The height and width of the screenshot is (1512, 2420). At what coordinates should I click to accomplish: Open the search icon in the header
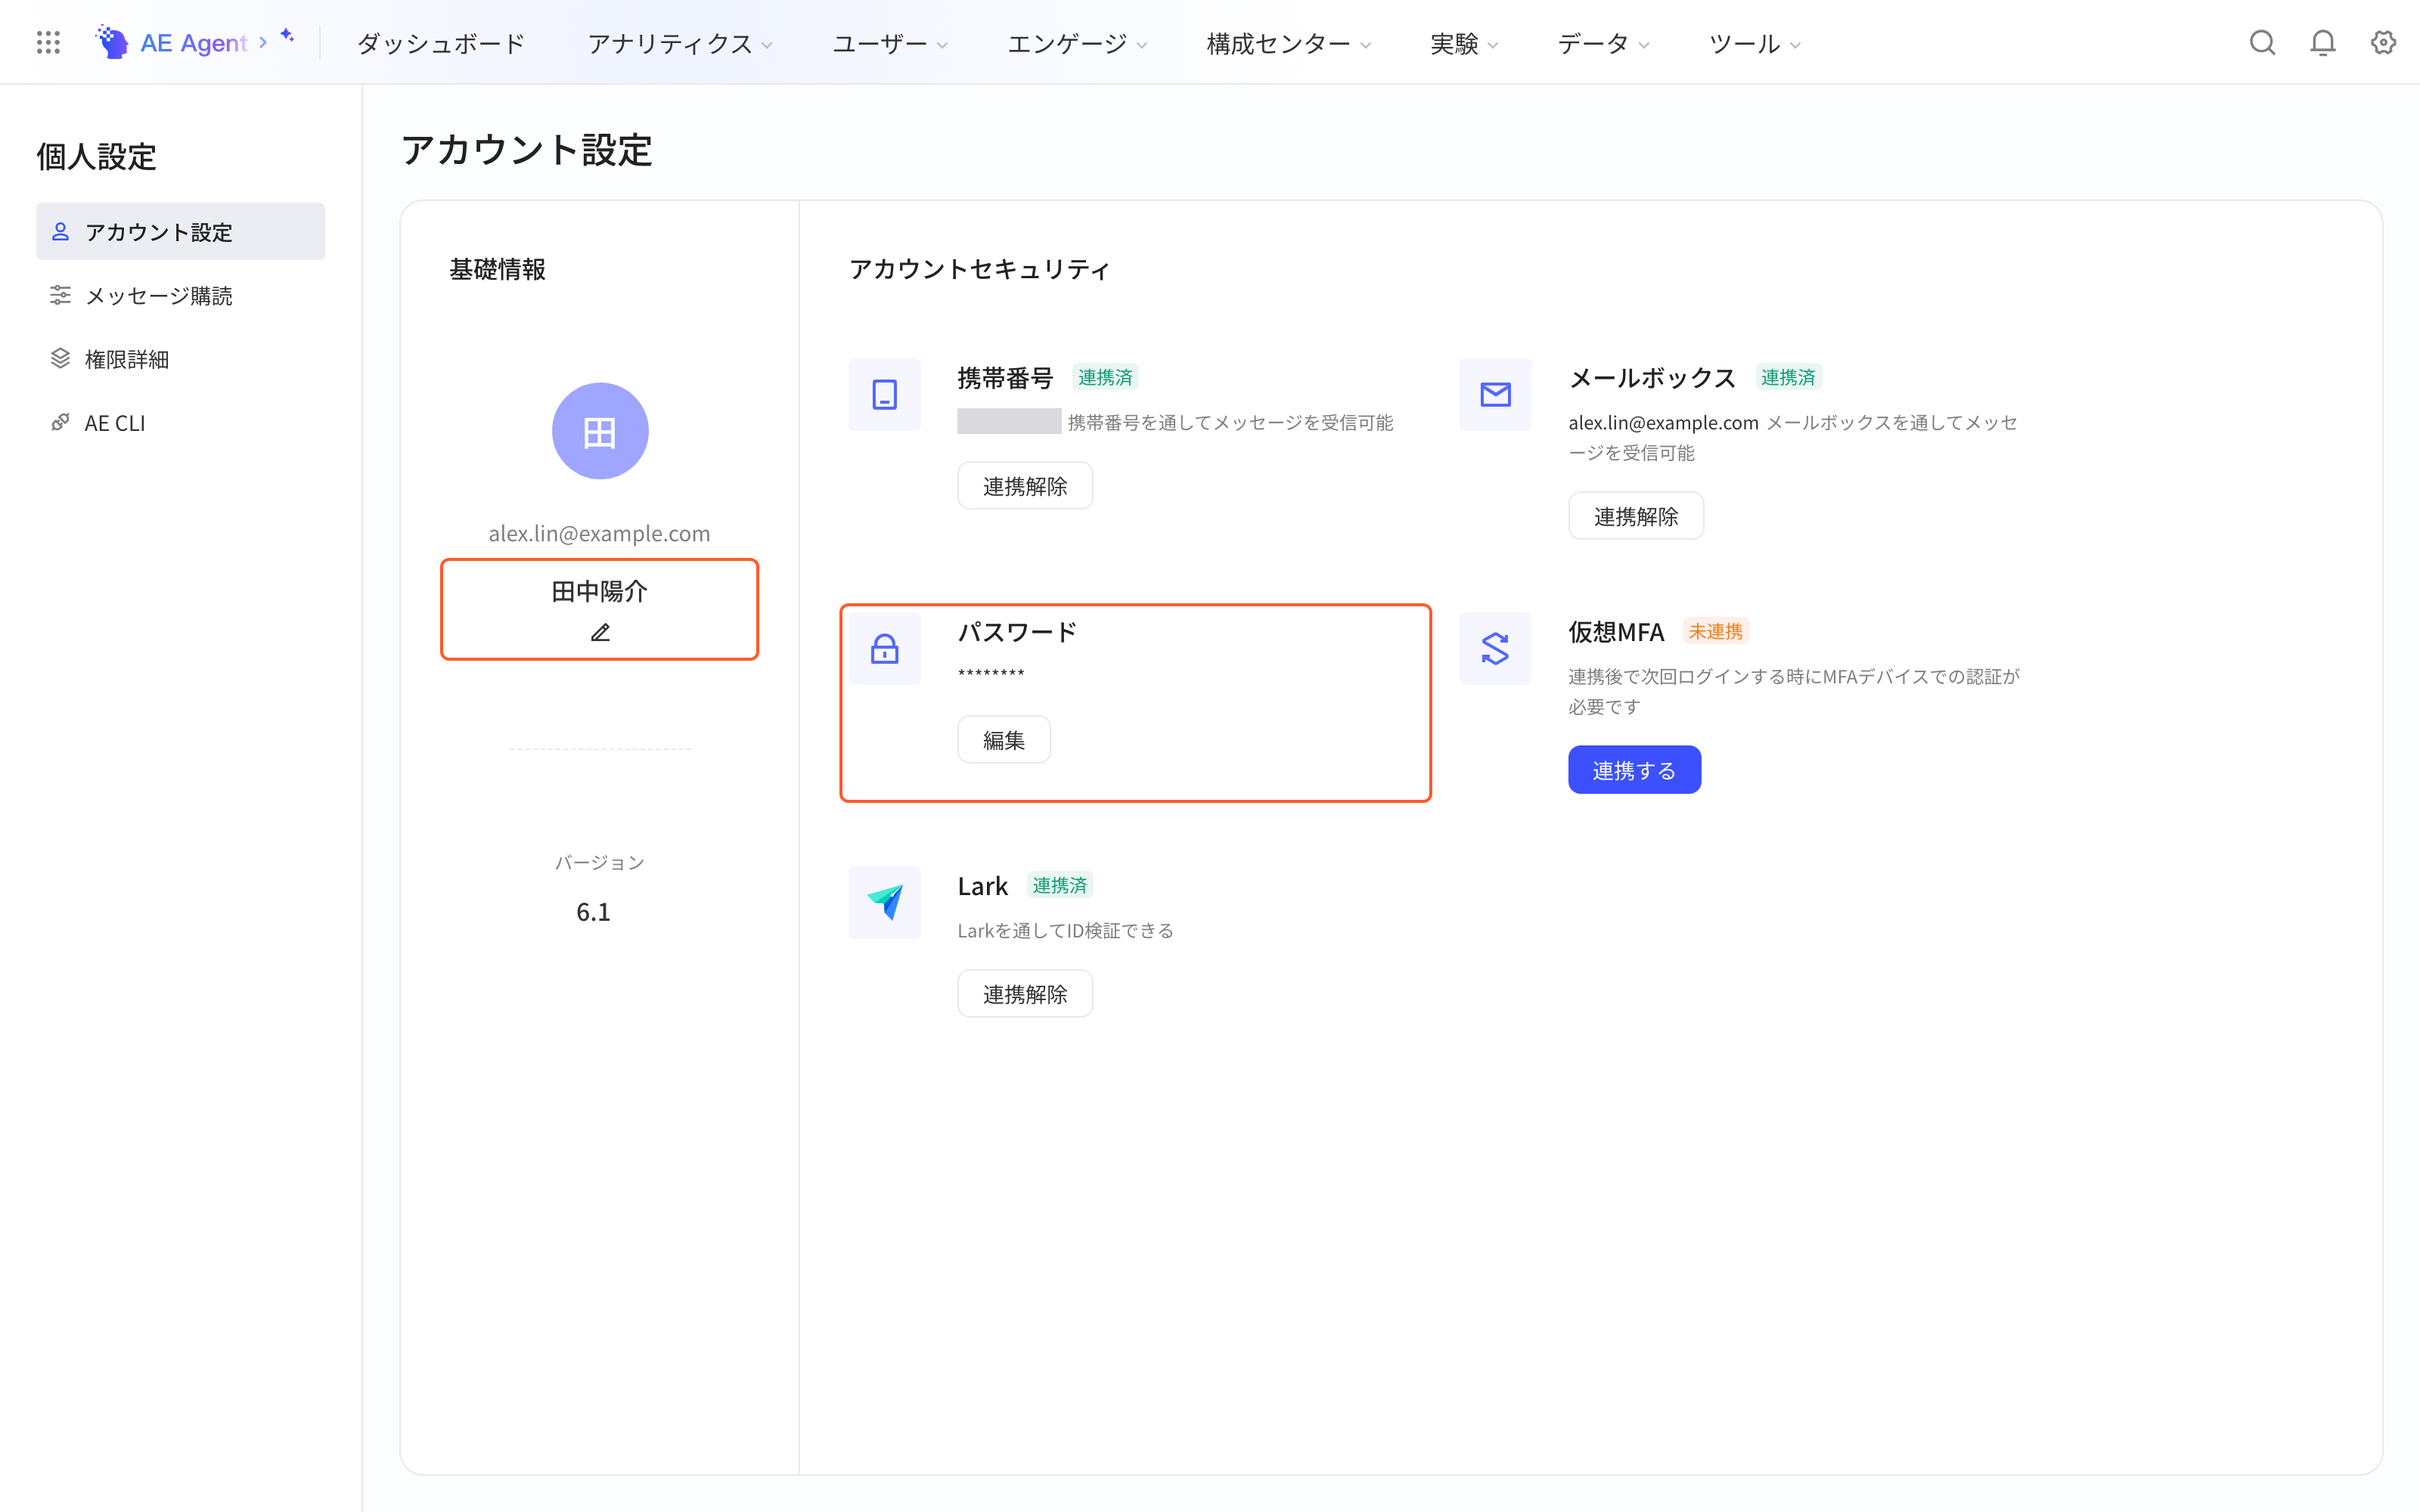2262,42
